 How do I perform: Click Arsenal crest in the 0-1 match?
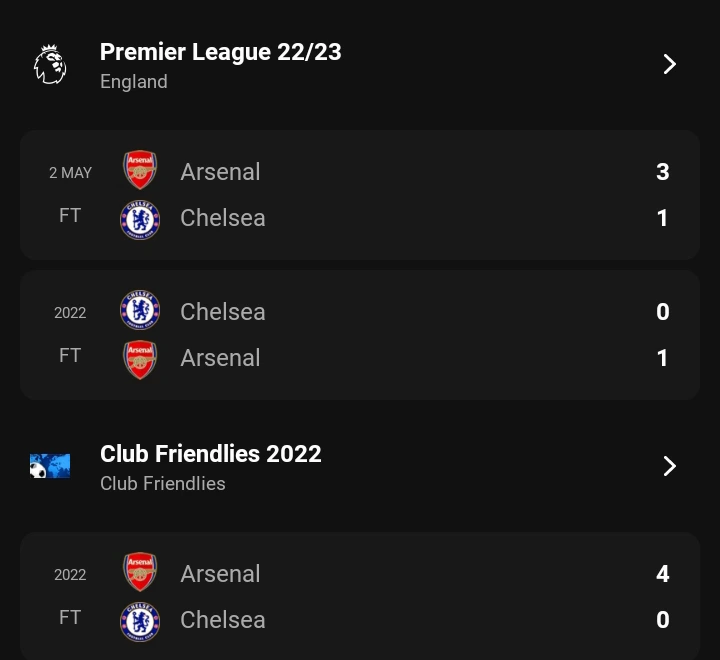(x=140, y=360)
